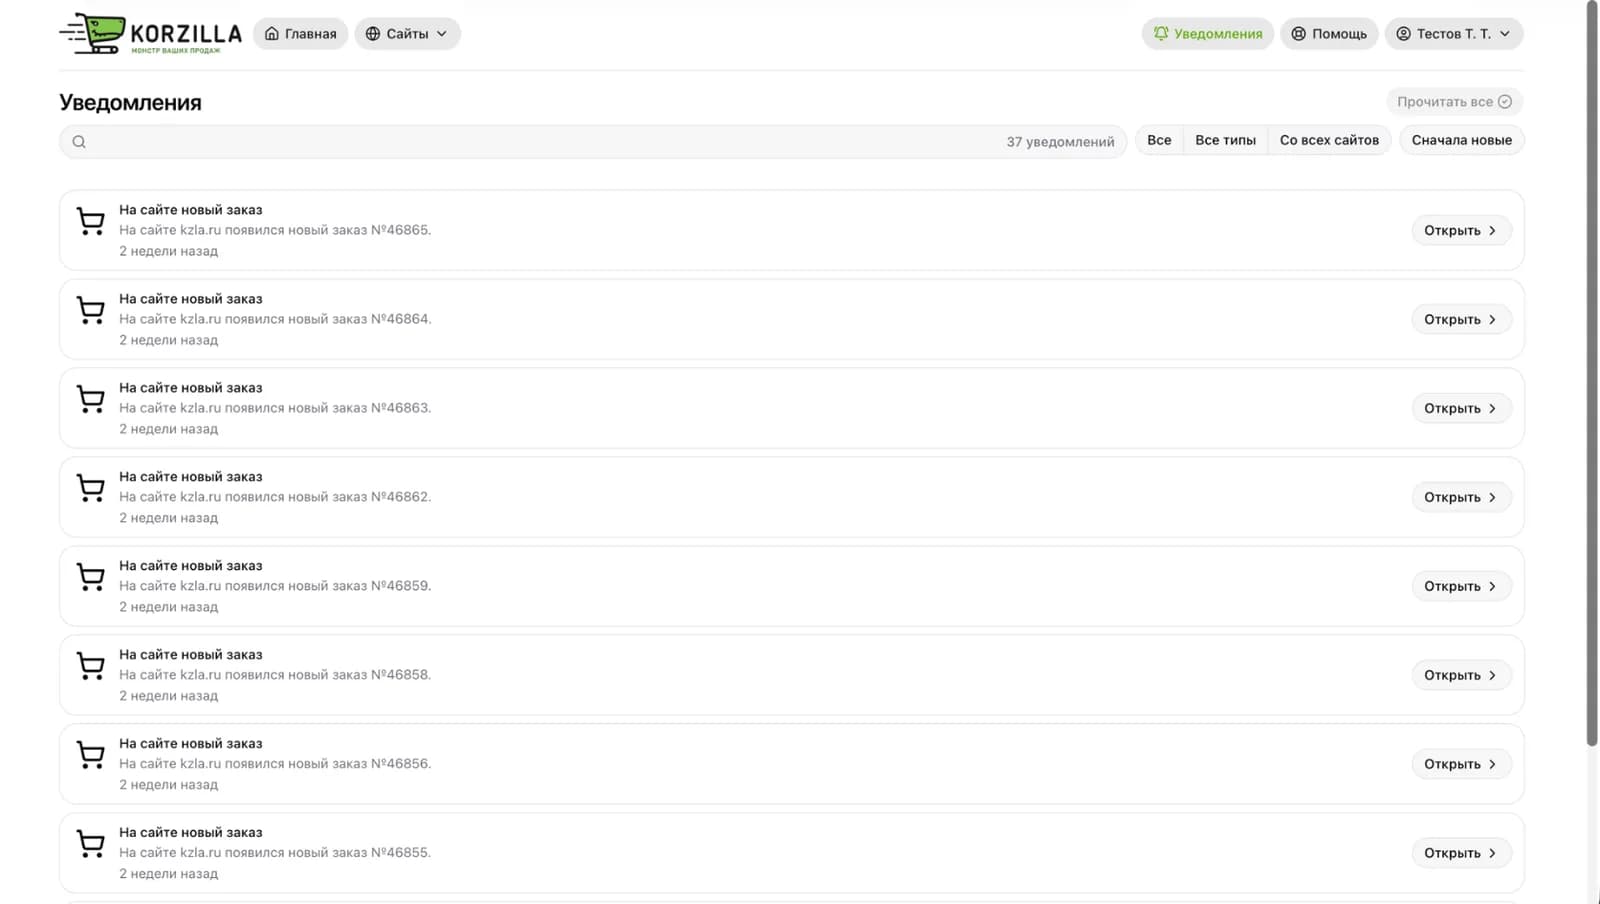The image size is (1600, 904).
Task: Go to Главная page
Action: (300, 34)
